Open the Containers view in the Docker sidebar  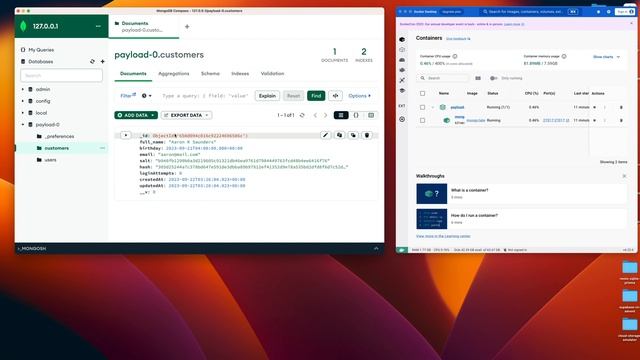402,40
